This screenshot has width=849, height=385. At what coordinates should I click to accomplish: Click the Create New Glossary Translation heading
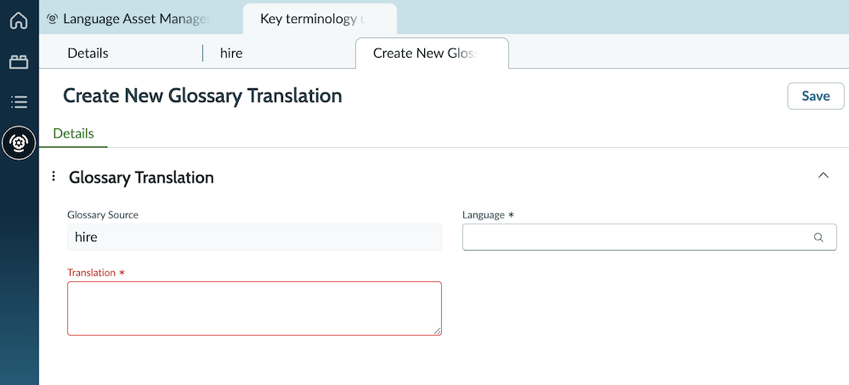coord(203,95)
